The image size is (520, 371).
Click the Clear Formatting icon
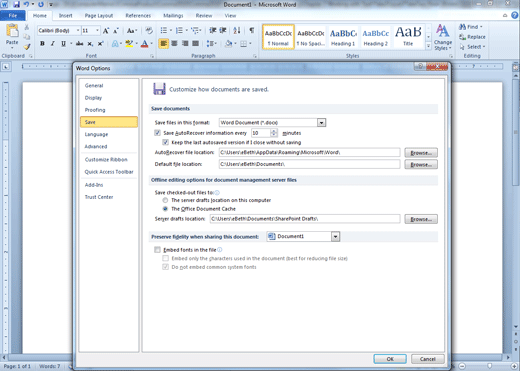[x=149, y=31]
